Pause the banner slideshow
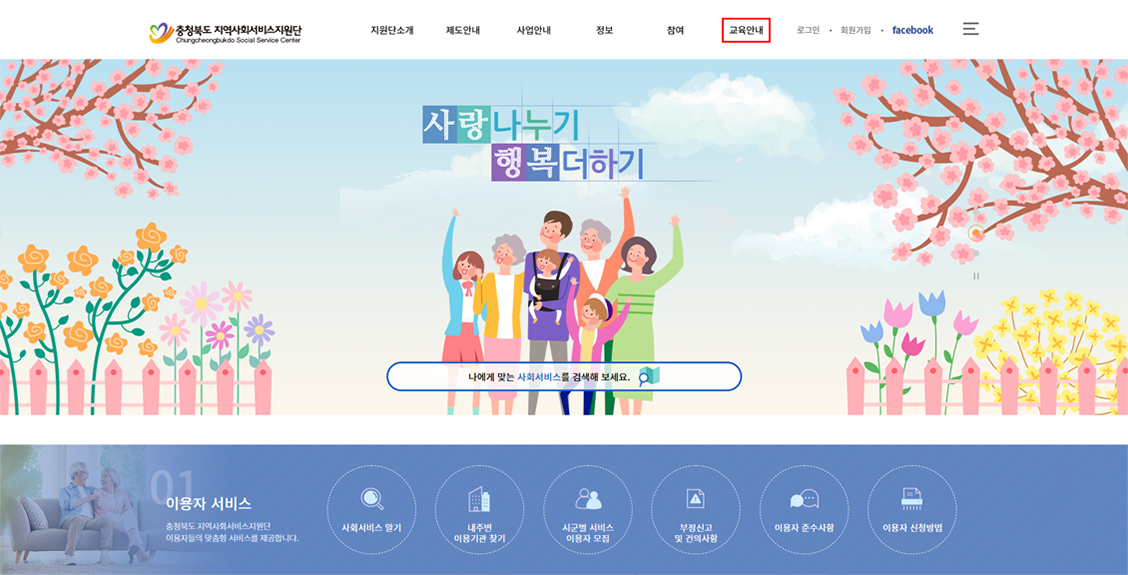1128x575 pixels. pyautogui.click(x=976, y=276)
